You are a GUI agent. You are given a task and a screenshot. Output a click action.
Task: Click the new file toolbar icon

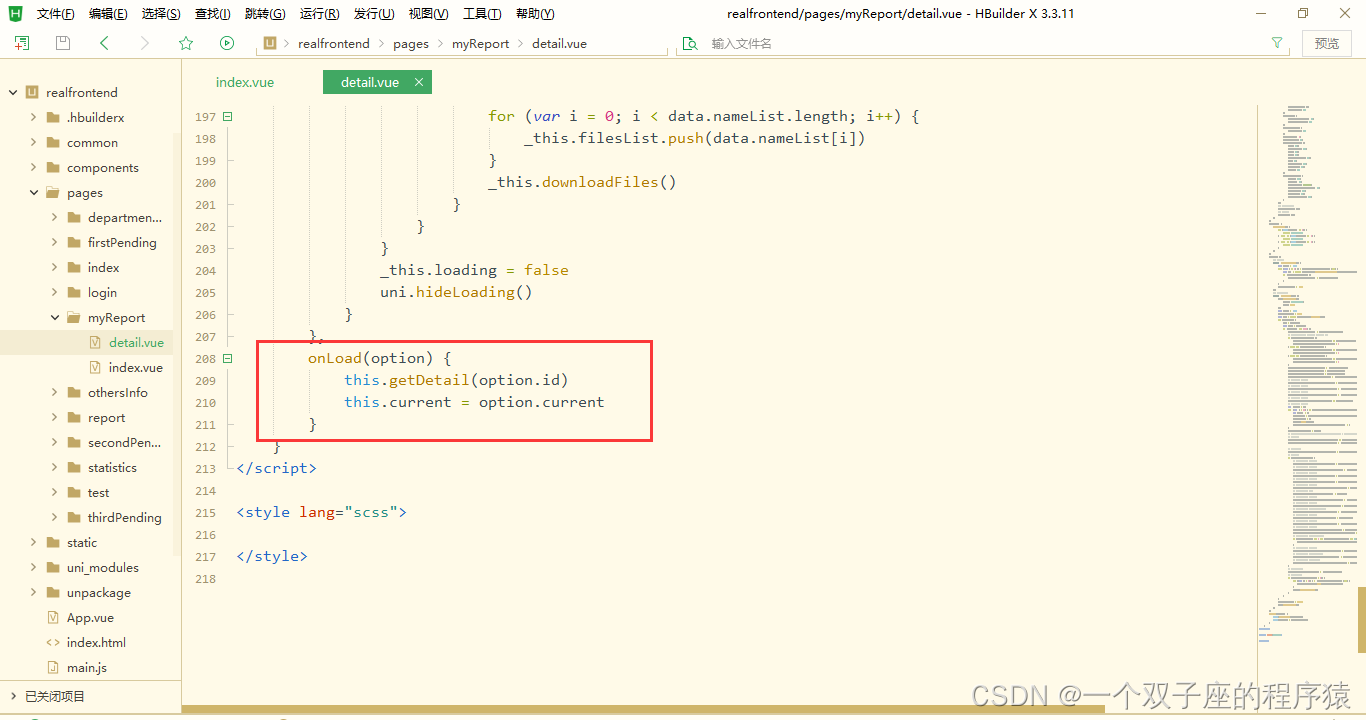pyautogui.click(x=22, y=43)
